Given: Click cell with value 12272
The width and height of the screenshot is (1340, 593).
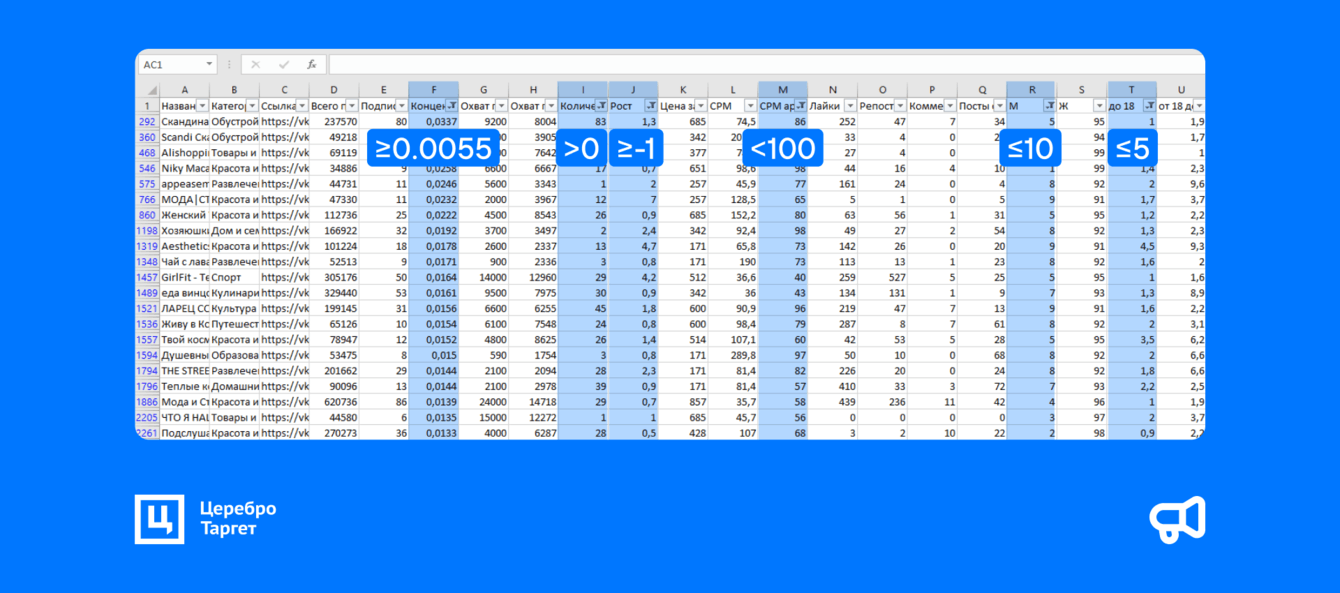Looking at the screenshot, I should (x=533, y=417).
